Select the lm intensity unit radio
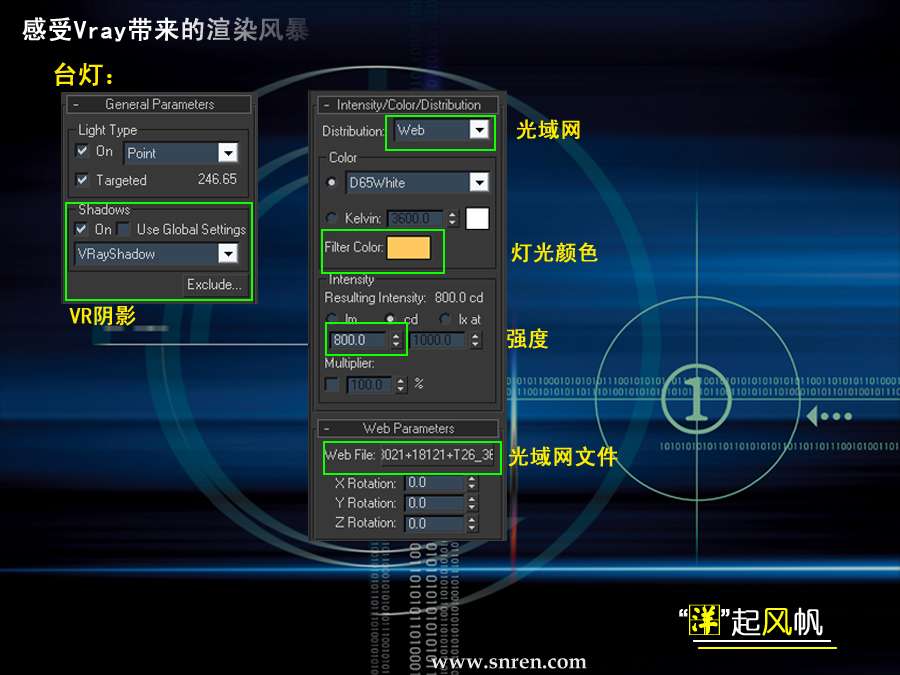900x675 pixels. pos(331,319)
